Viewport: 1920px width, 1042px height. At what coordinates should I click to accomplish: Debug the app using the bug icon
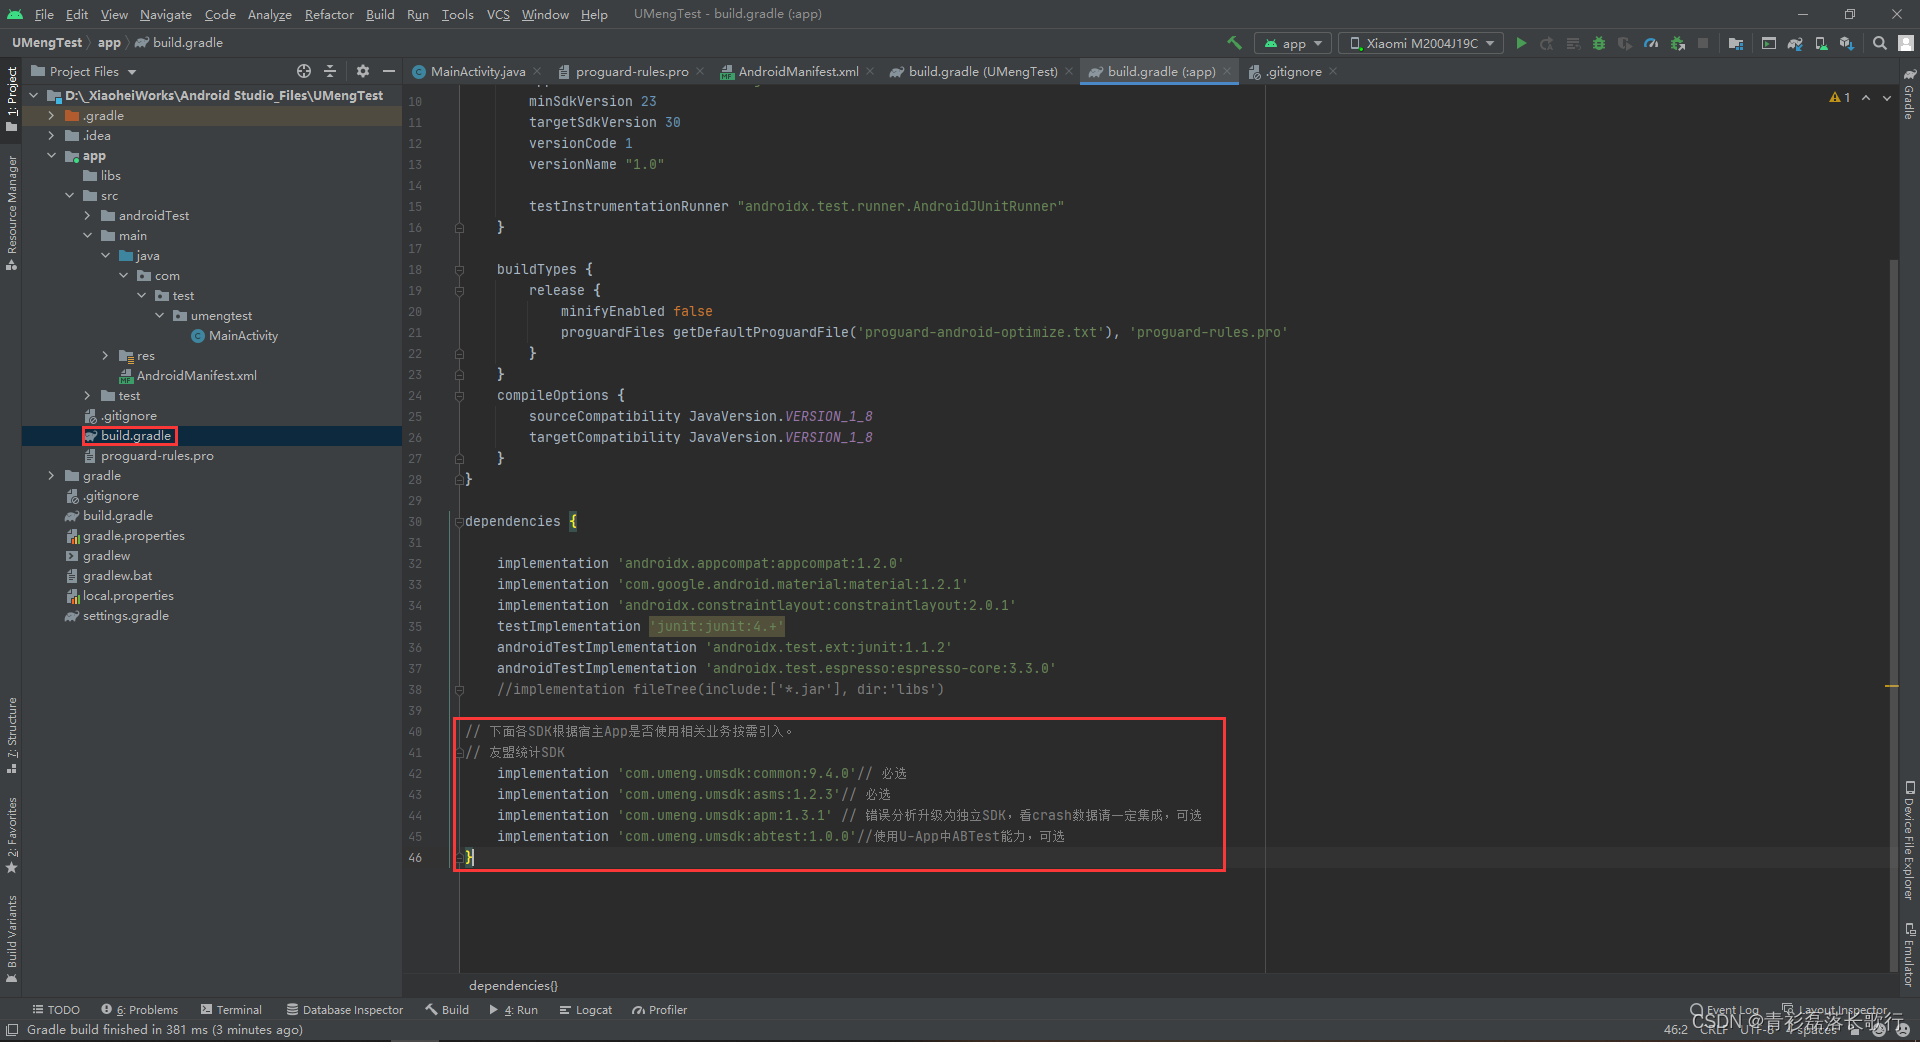tap(1599, 43)
